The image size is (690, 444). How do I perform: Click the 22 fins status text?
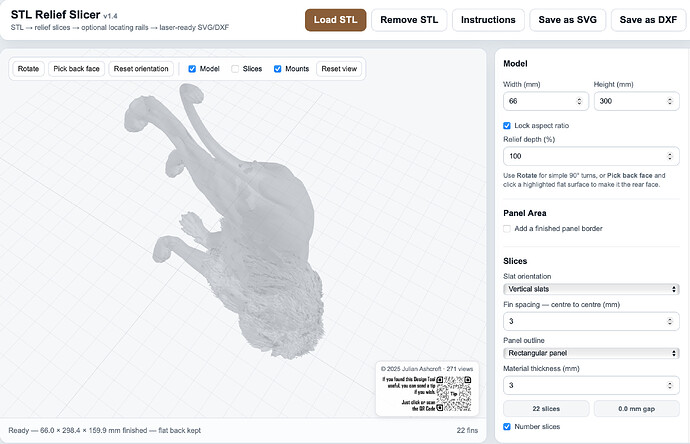click(x=467, y=430)
